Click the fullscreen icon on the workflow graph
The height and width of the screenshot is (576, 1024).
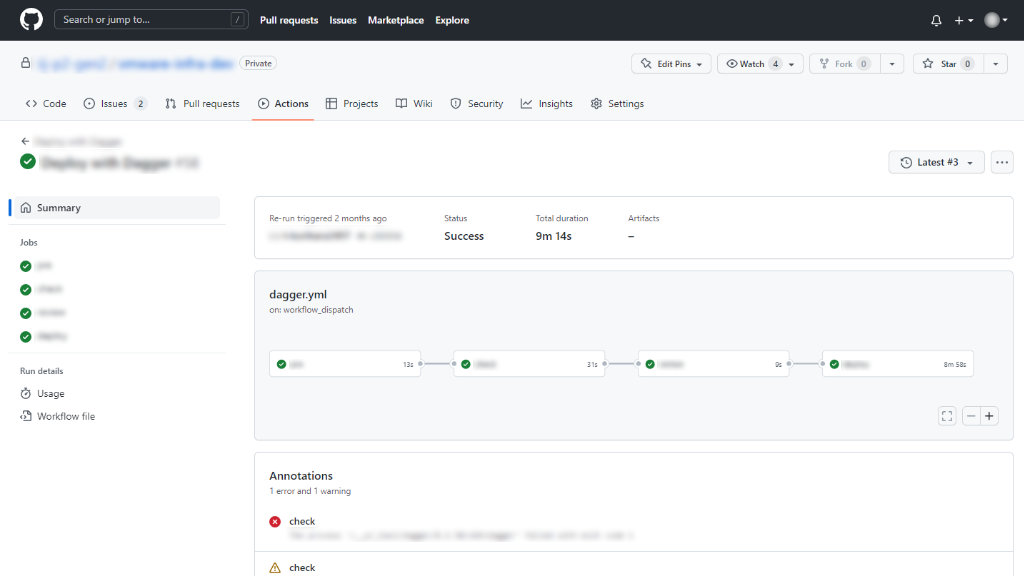click(946, 415)
